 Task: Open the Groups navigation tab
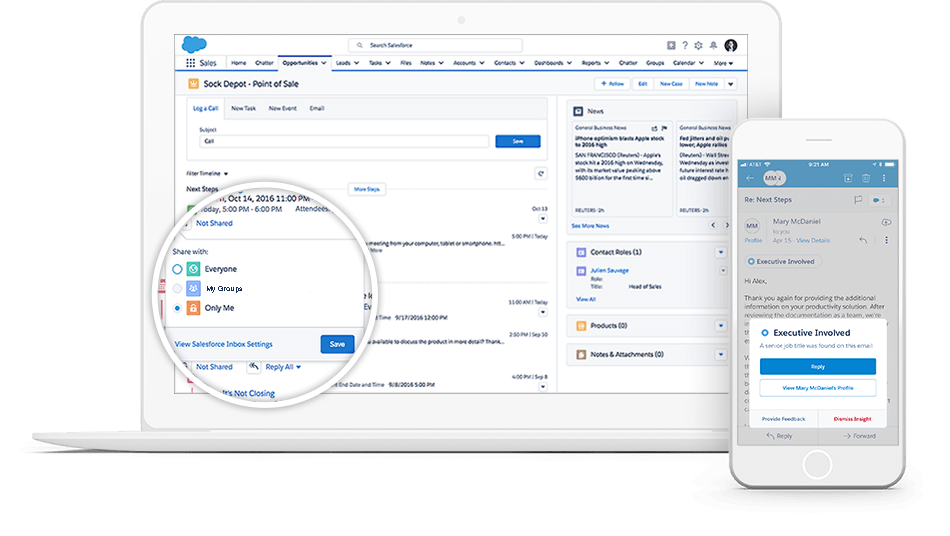coord(655,63)
